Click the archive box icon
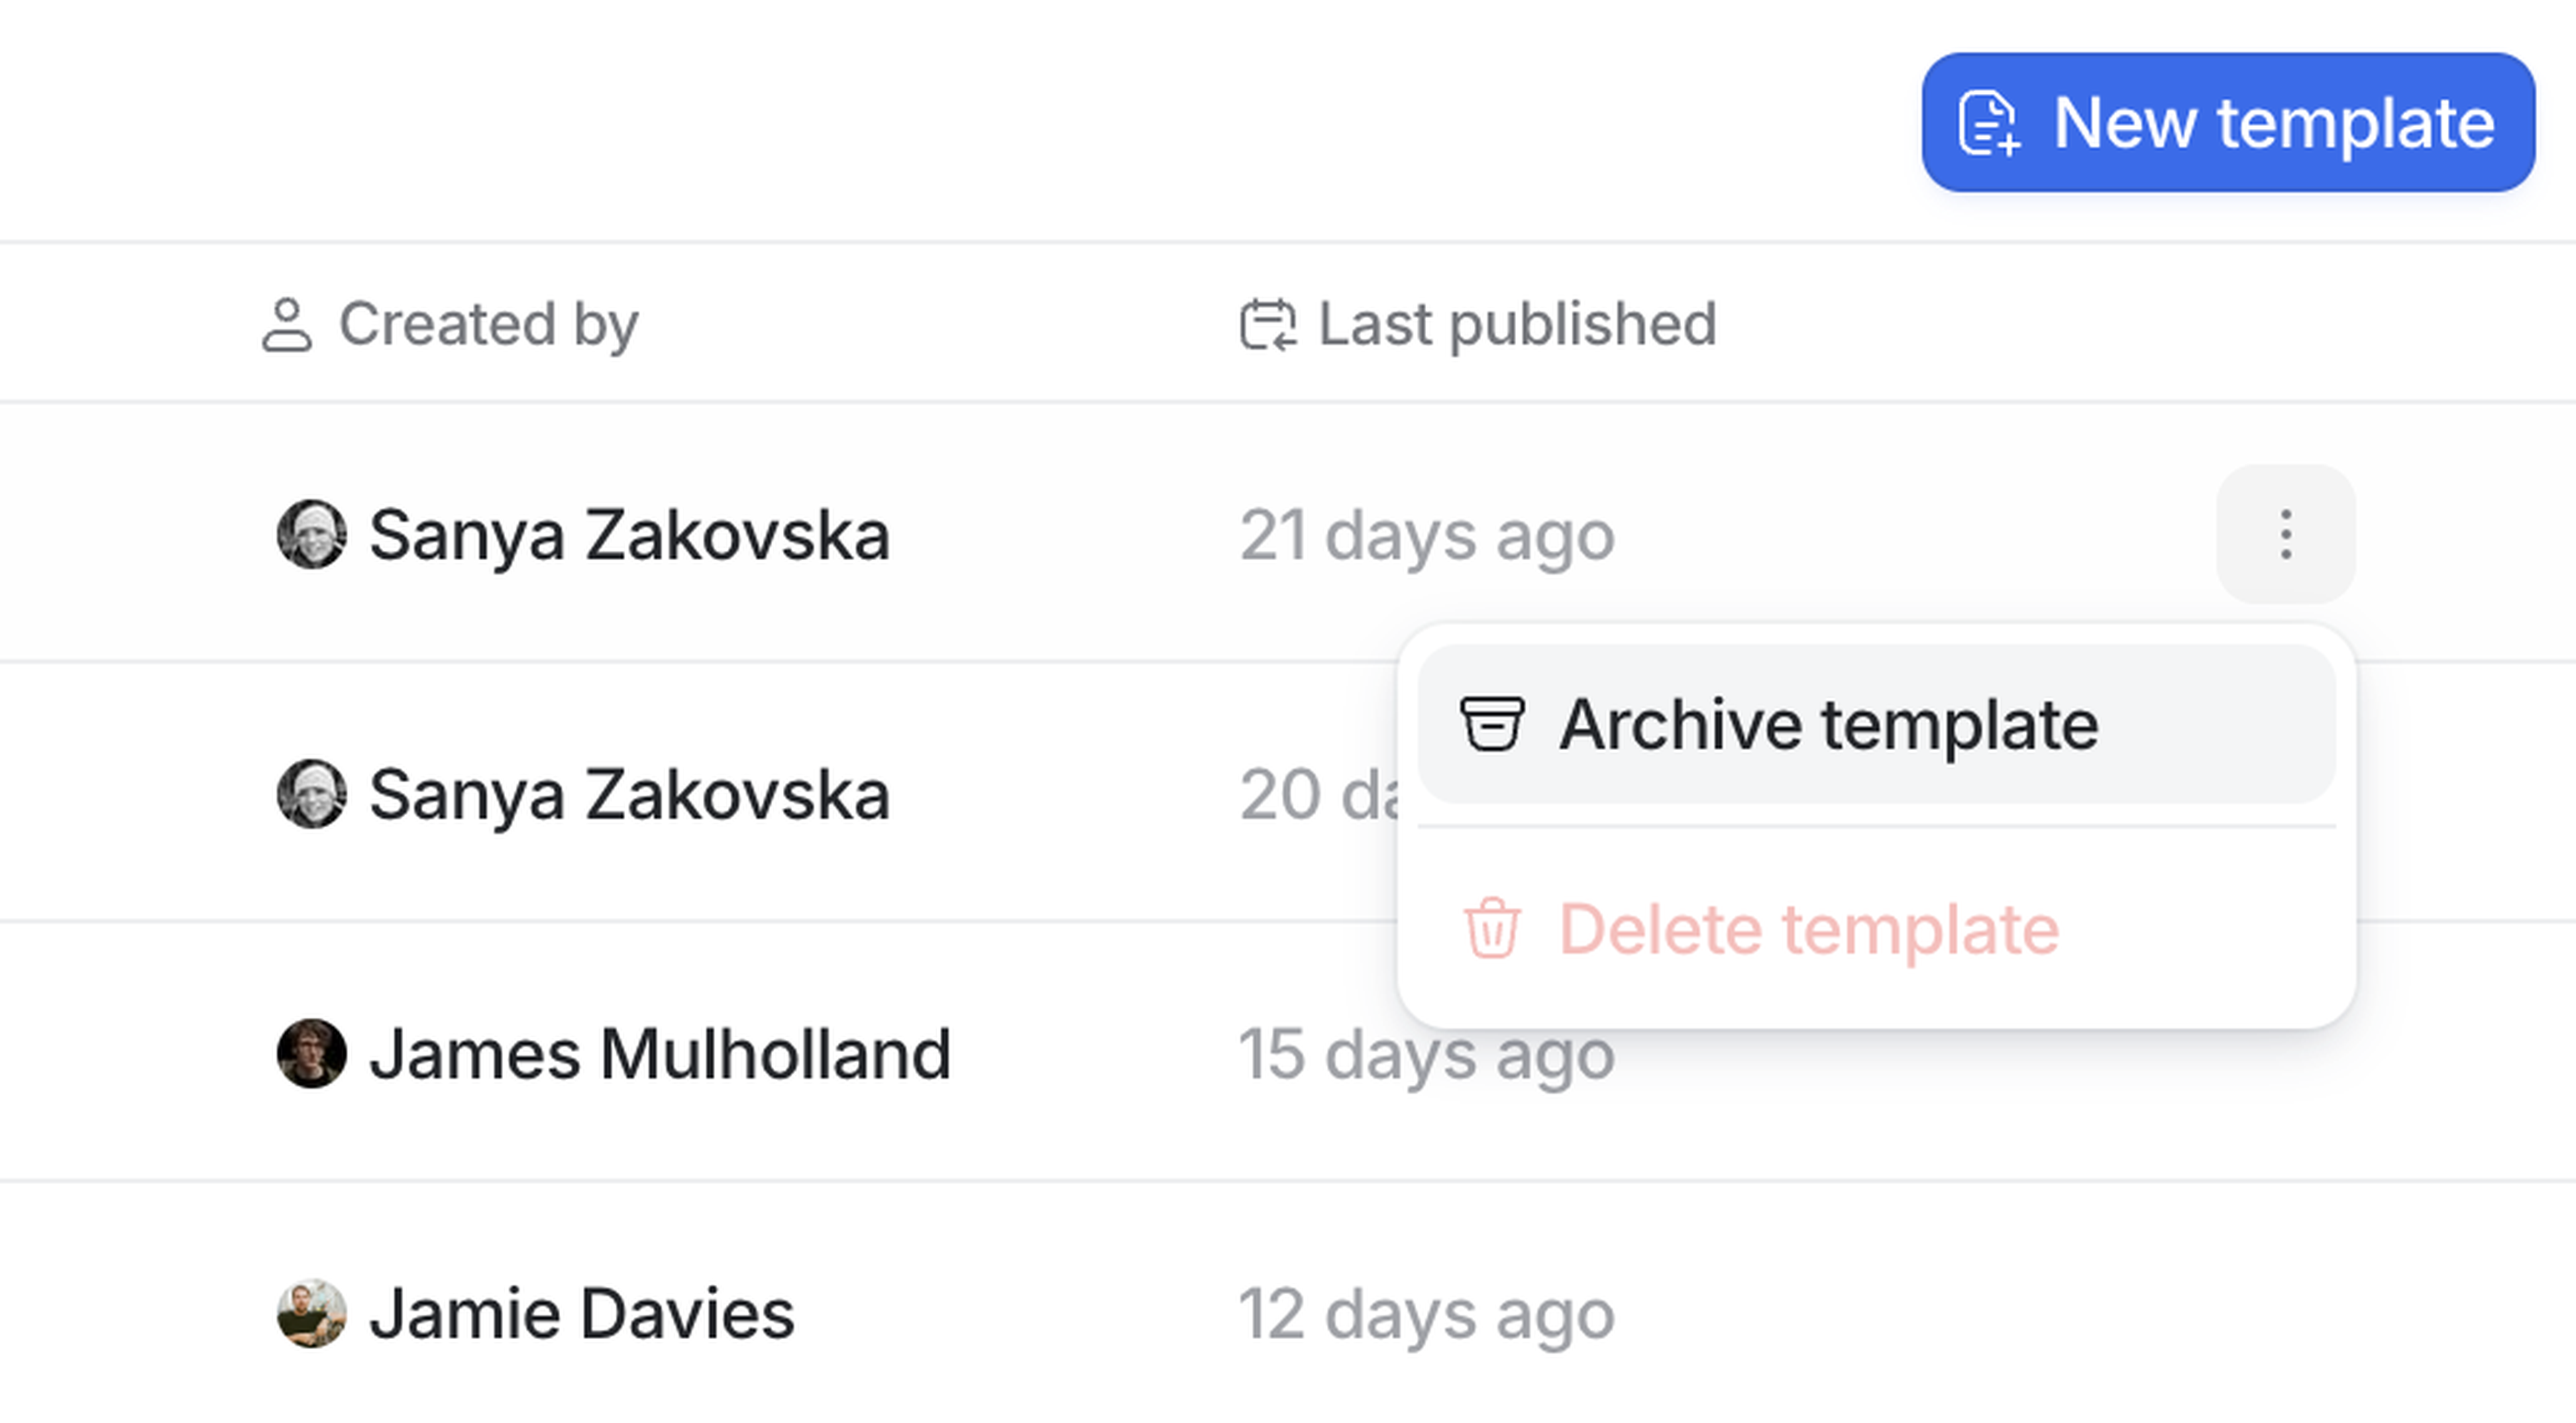Viewport: 2576px width, 1423px height. (x=1491, y=724)
